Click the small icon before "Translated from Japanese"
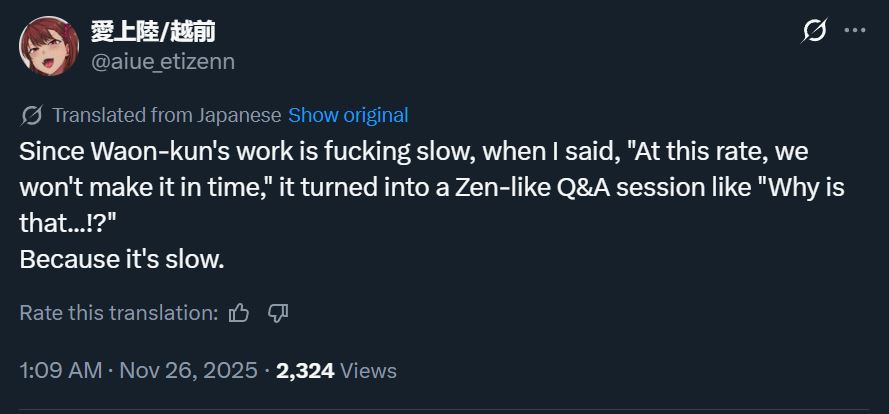 [32, 116]
